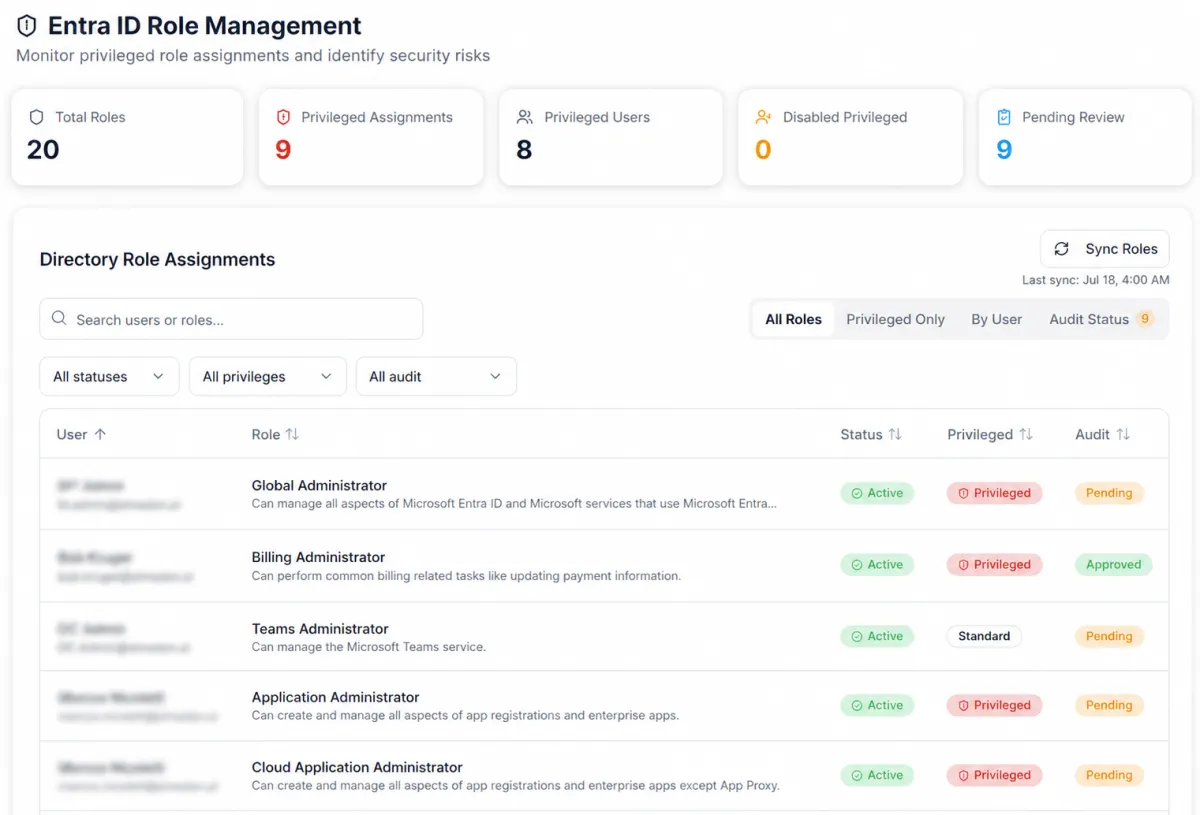Click Pending badge in Teams Administrator row

1109,636
